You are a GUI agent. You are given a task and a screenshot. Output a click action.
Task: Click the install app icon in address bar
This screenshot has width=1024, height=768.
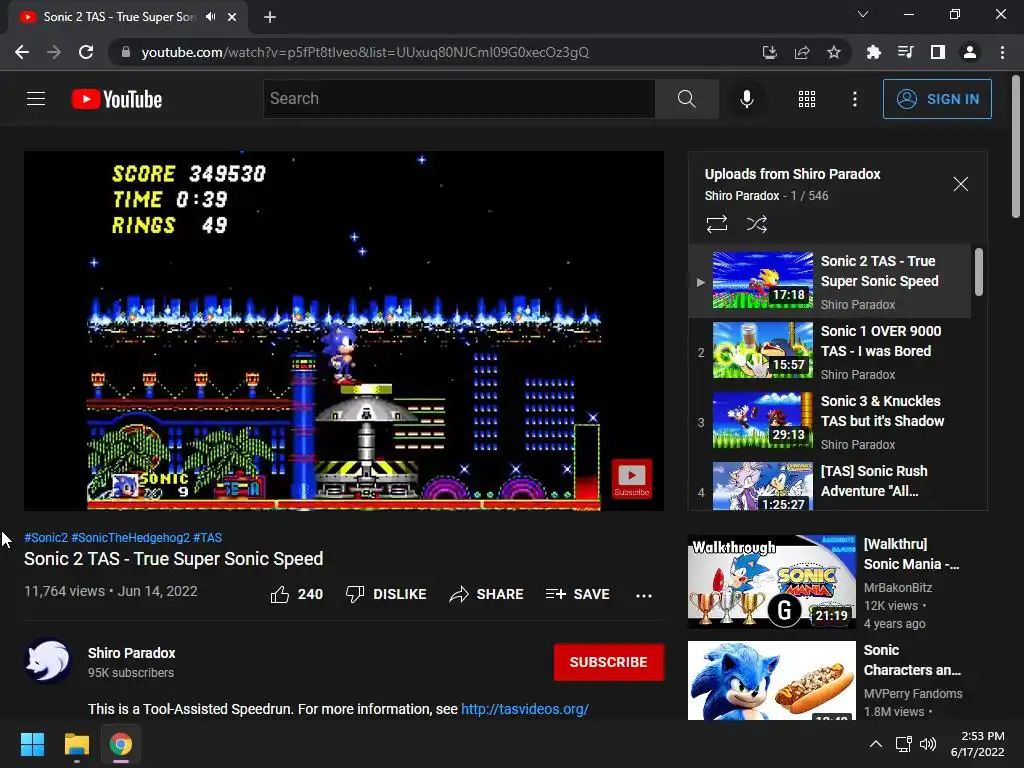pyautogui.click(x=770, y=52)
